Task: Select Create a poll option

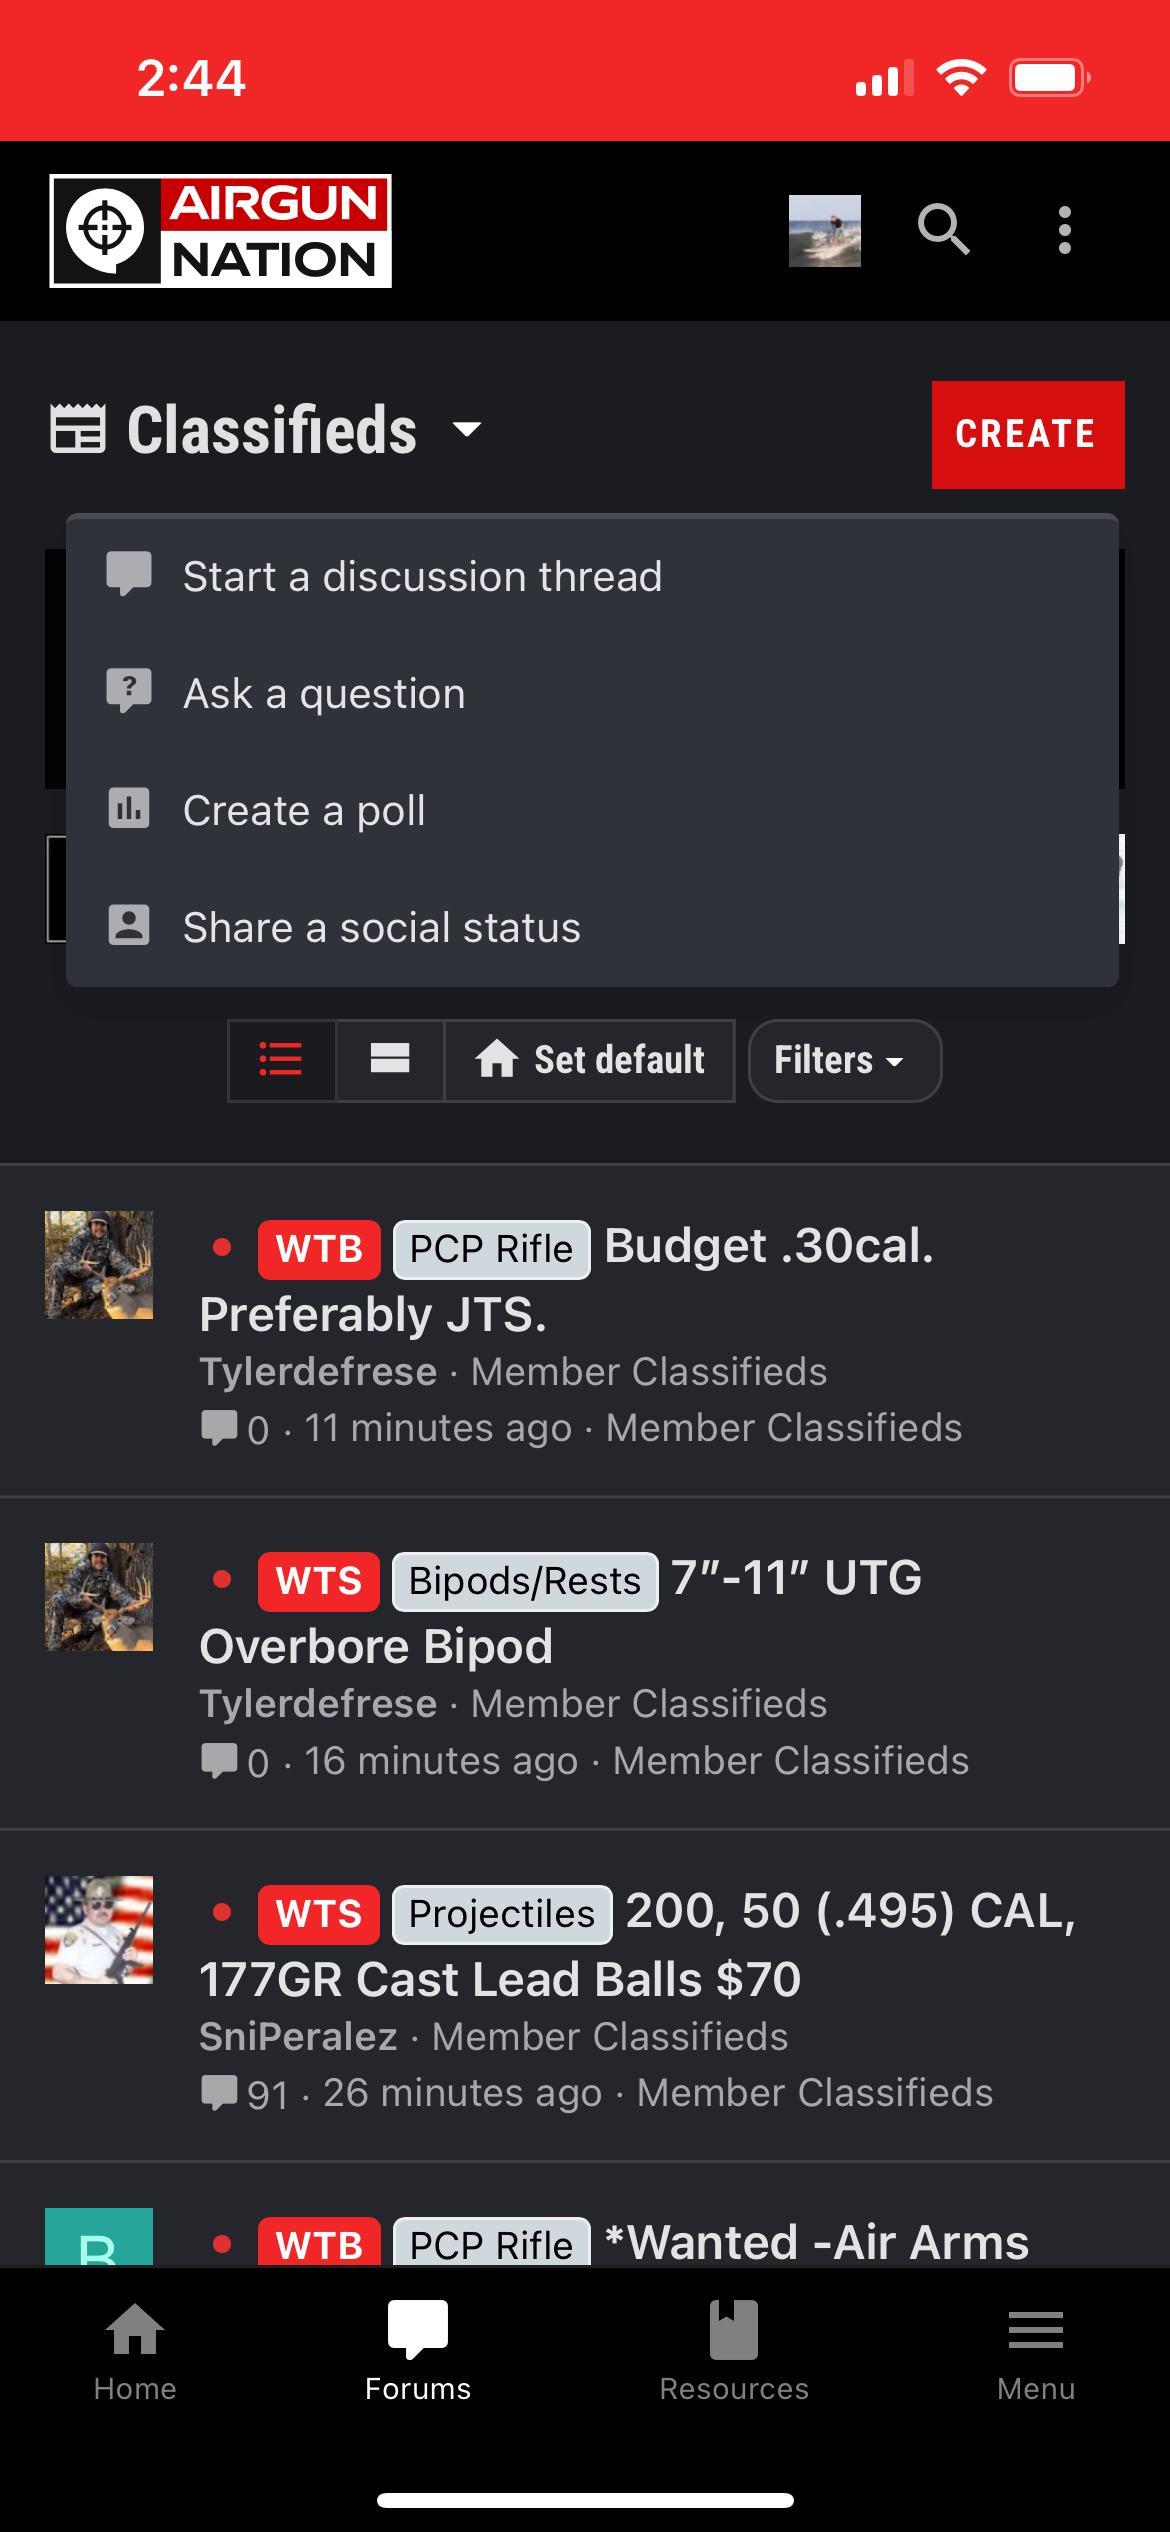Action: coord(592,810)
